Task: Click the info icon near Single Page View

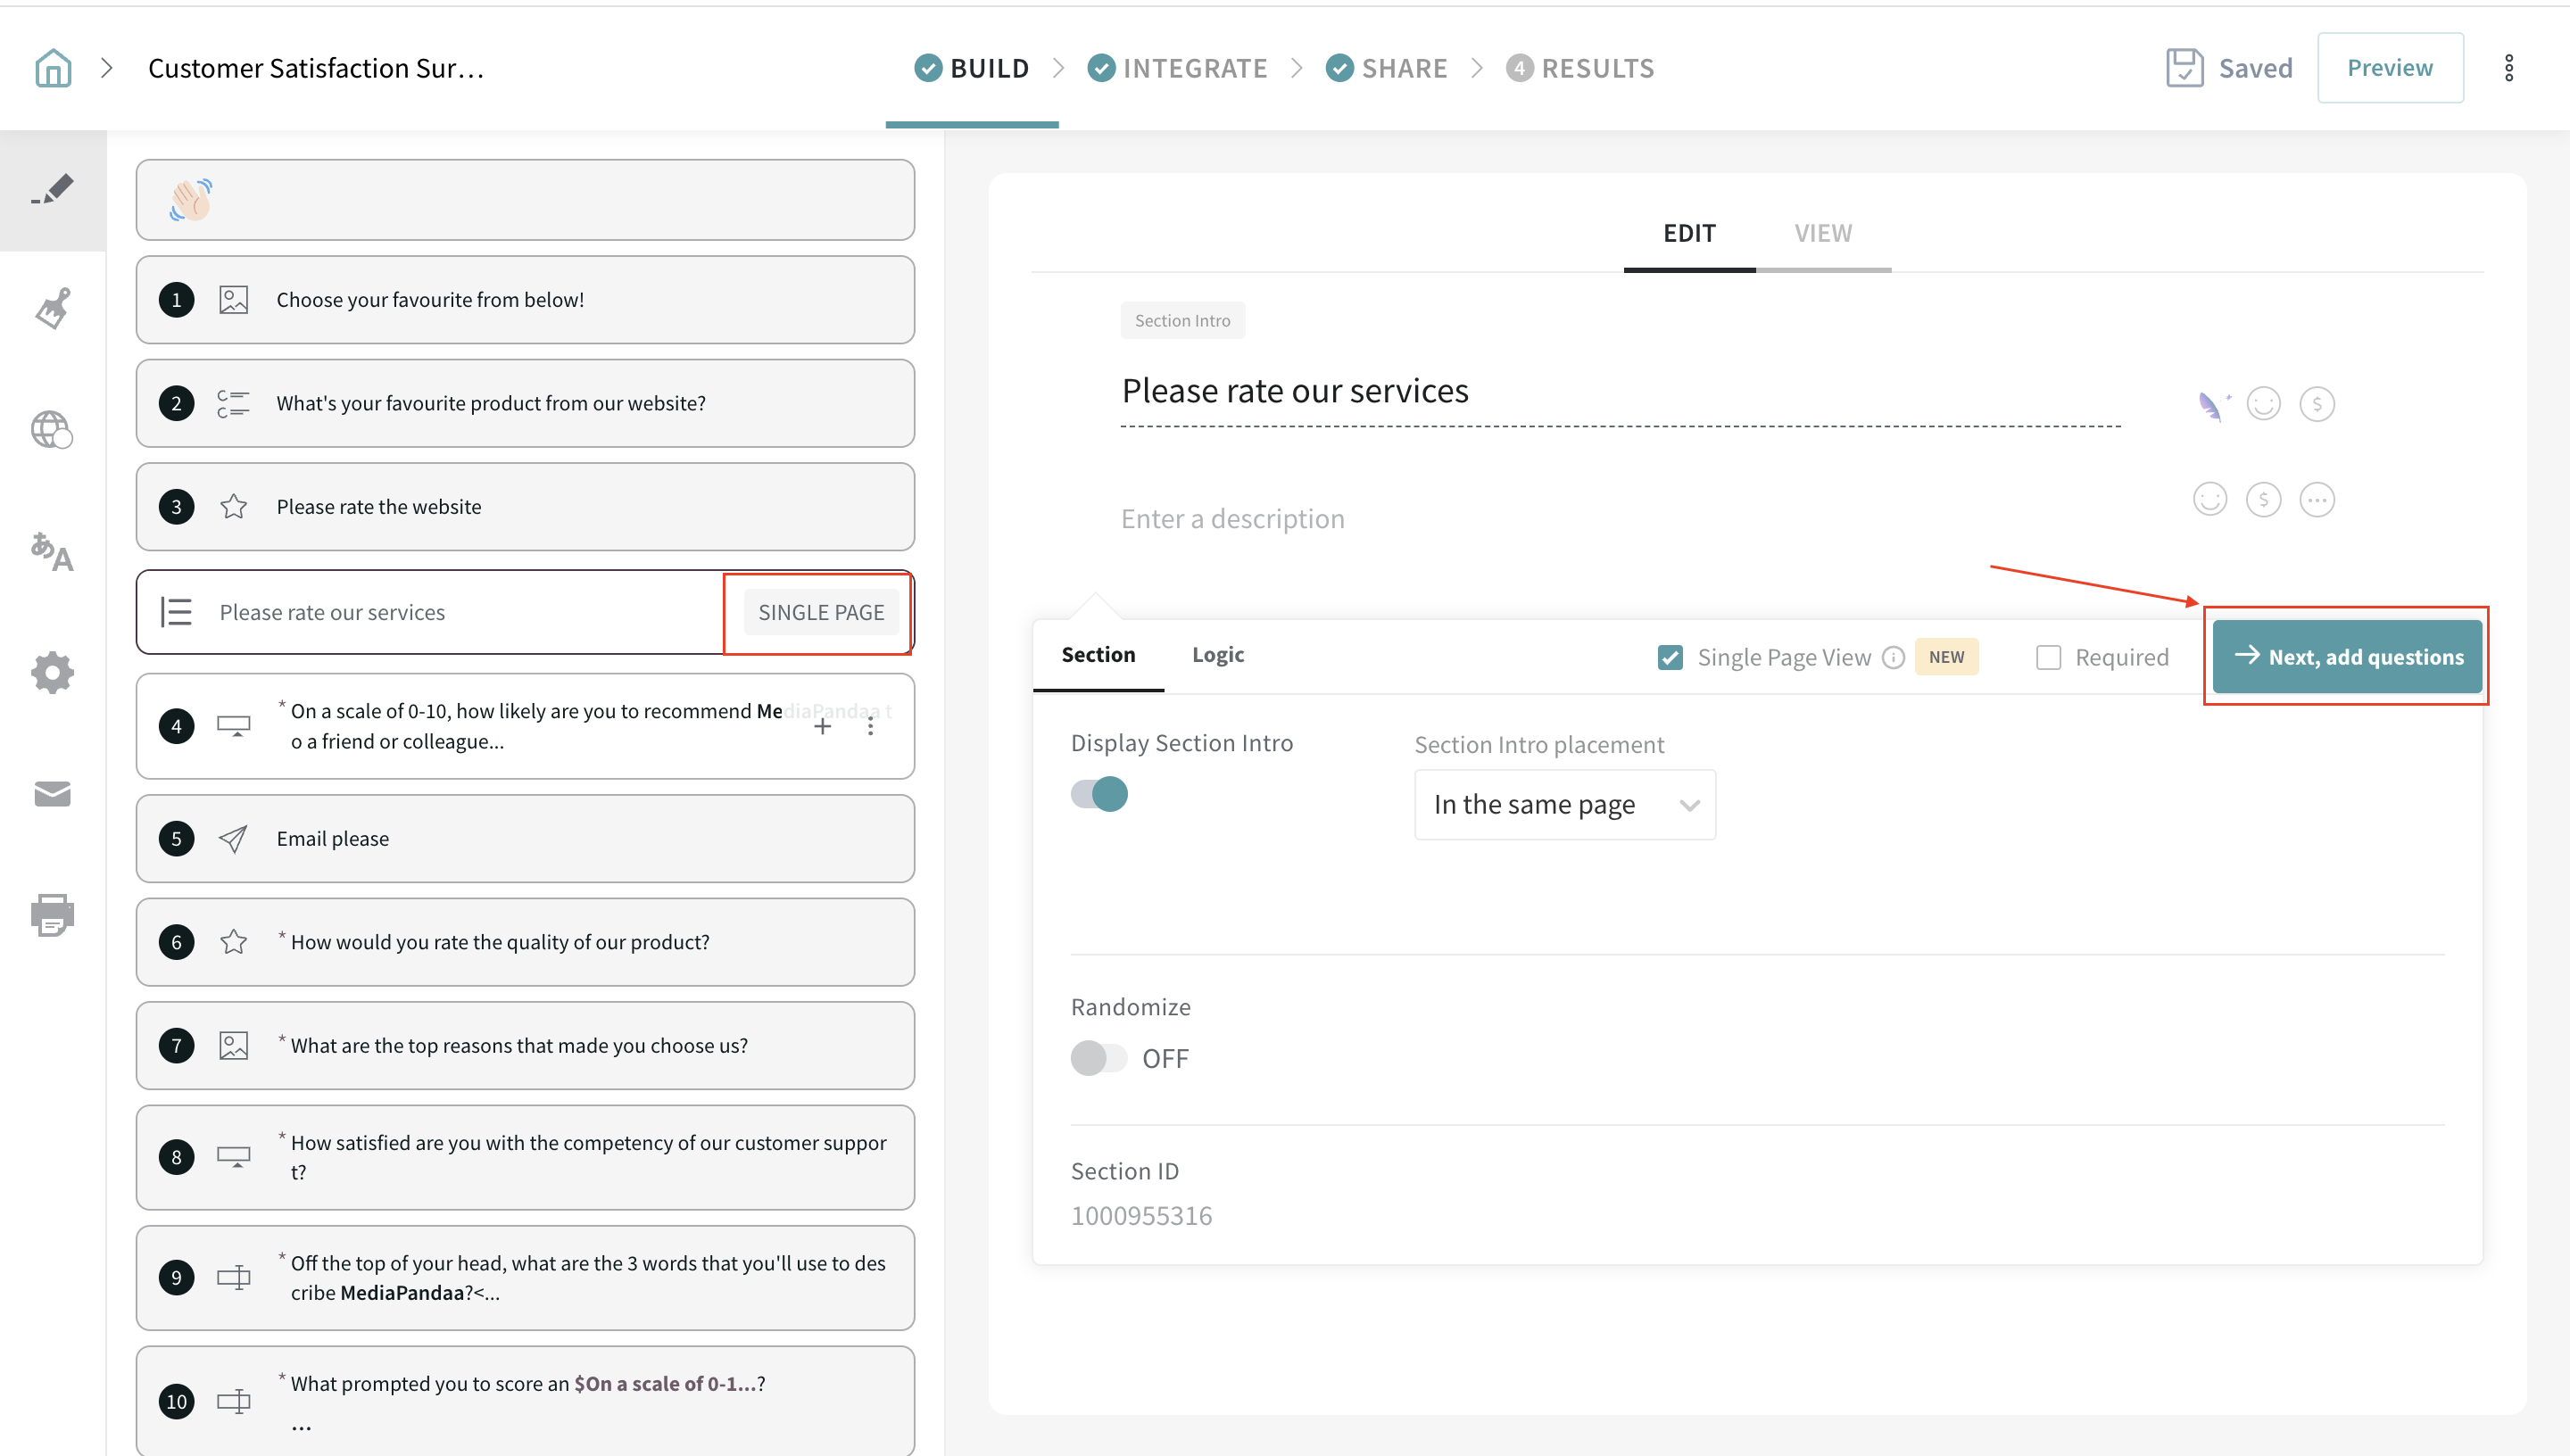Action: [x=1893, y=657]
